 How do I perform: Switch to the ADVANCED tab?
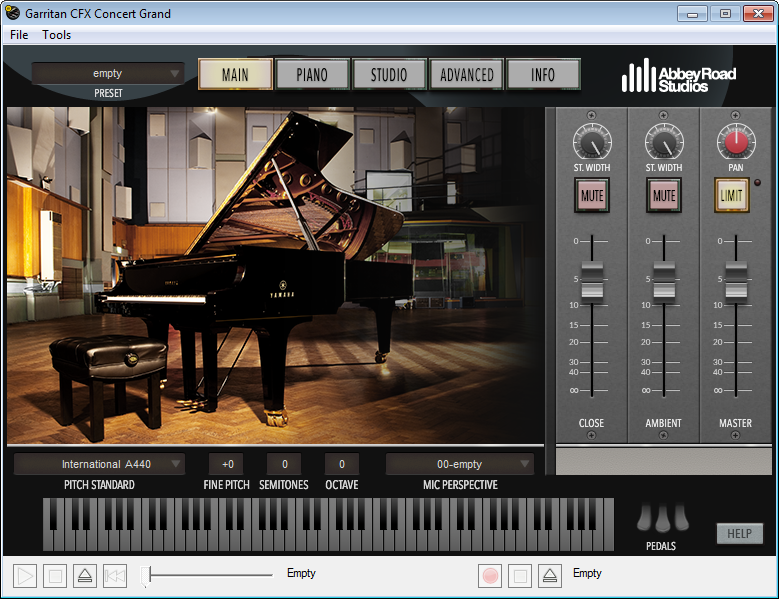467,75
